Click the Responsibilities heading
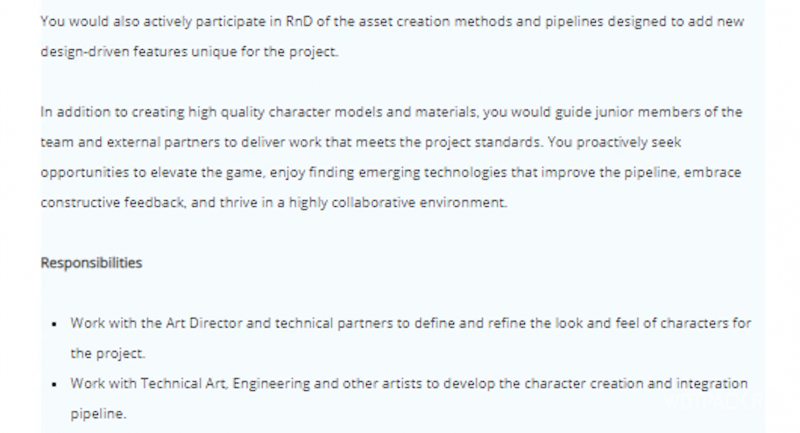This screenshot has width=800, height=433. (x=91, y=263)
